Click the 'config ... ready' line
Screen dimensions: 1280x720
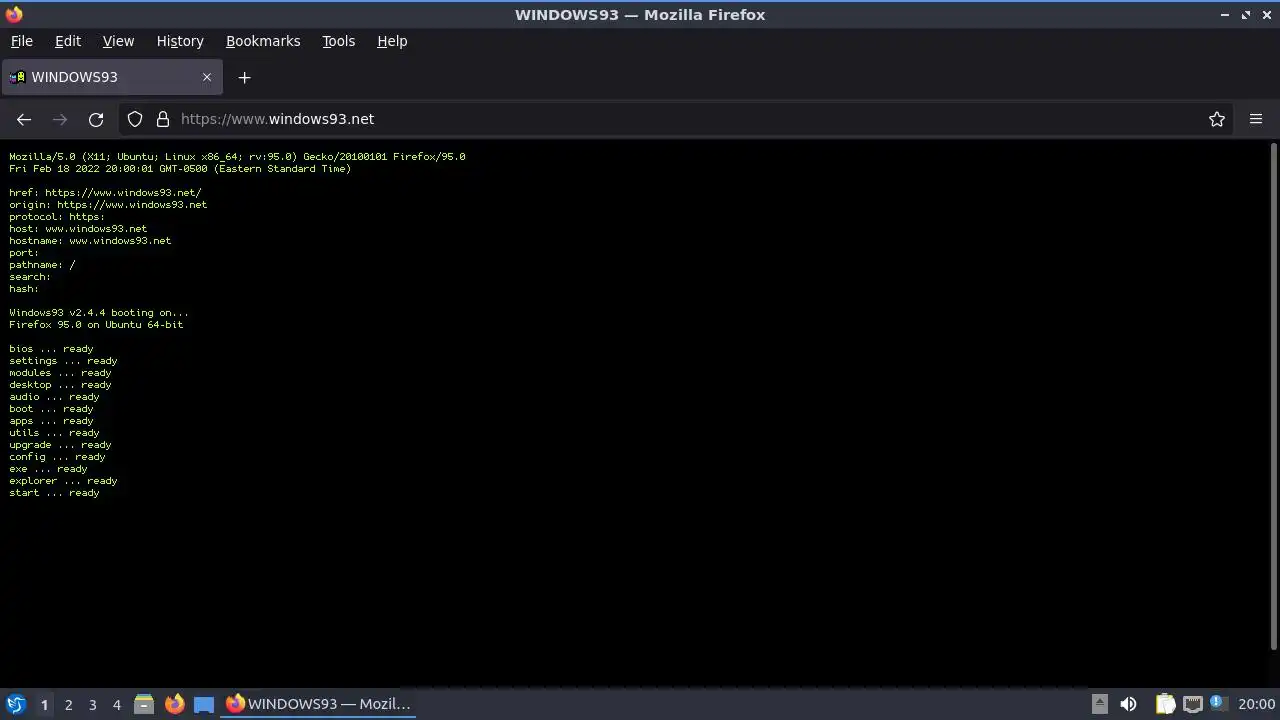click(57, 457)
